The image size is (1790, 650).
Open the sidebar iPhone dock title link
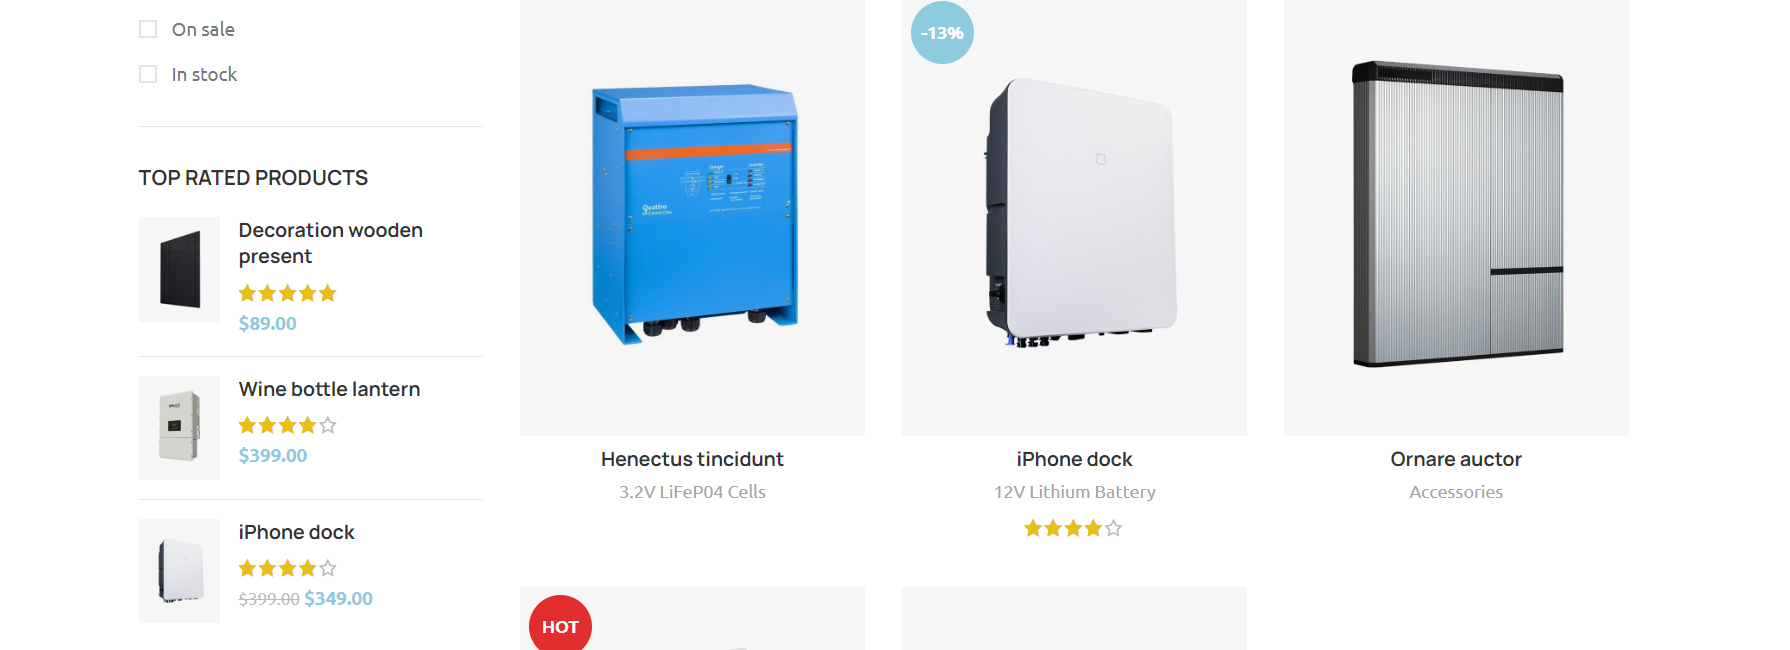[x=296, y=532]
